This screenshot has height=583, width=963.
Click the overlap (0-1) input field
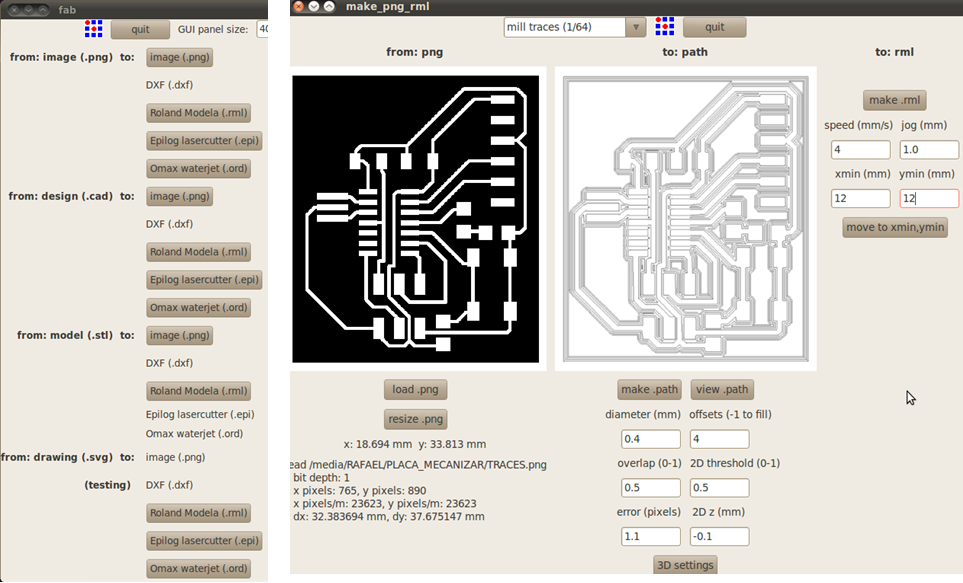tap(650, 488)
